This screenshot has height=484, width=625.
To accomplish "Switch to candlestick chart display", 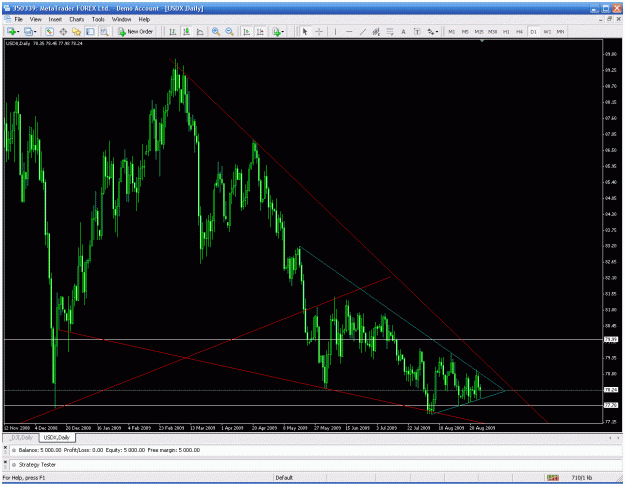I will [x=186, y=31].
